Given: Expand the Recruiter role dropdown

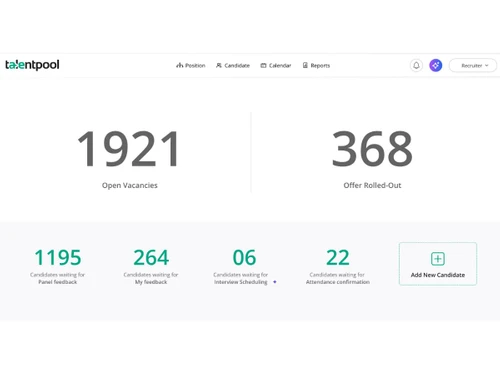Looking at the screenshot, I should tap(473, 65).
